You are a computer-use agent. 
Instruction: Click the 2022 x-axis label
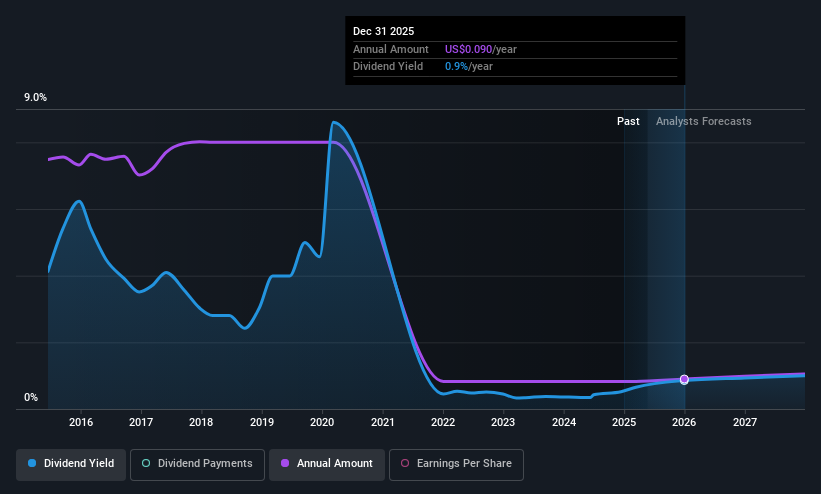tap(443, 422)
